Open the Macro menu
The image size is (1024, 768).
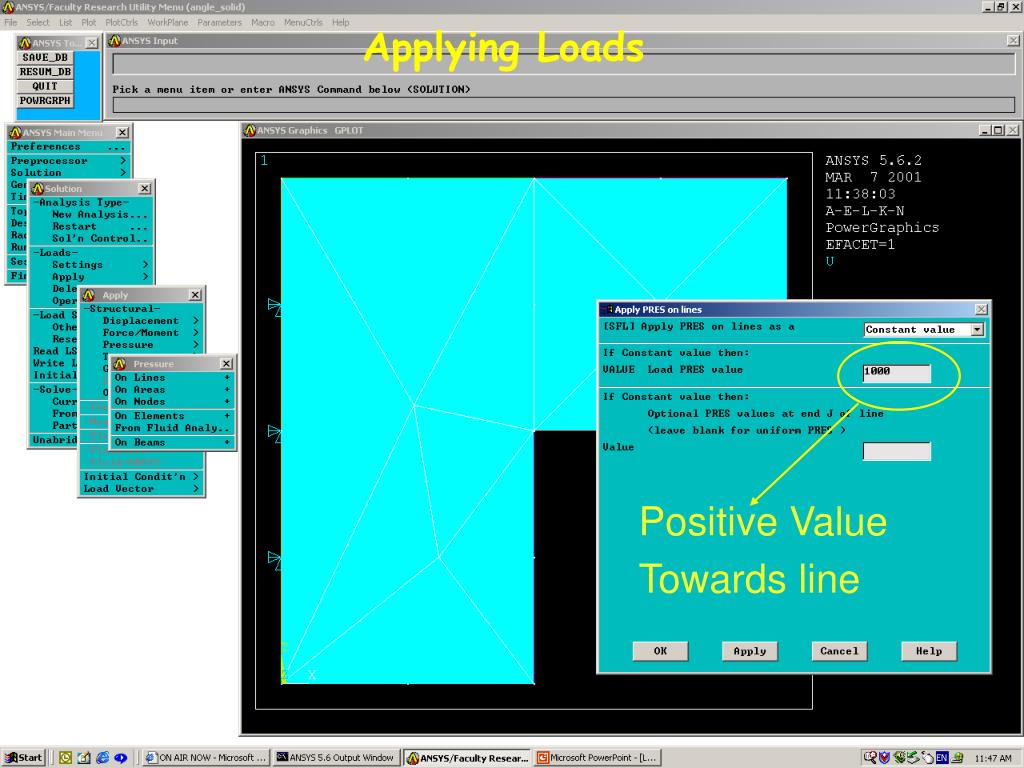pos(263,22)
